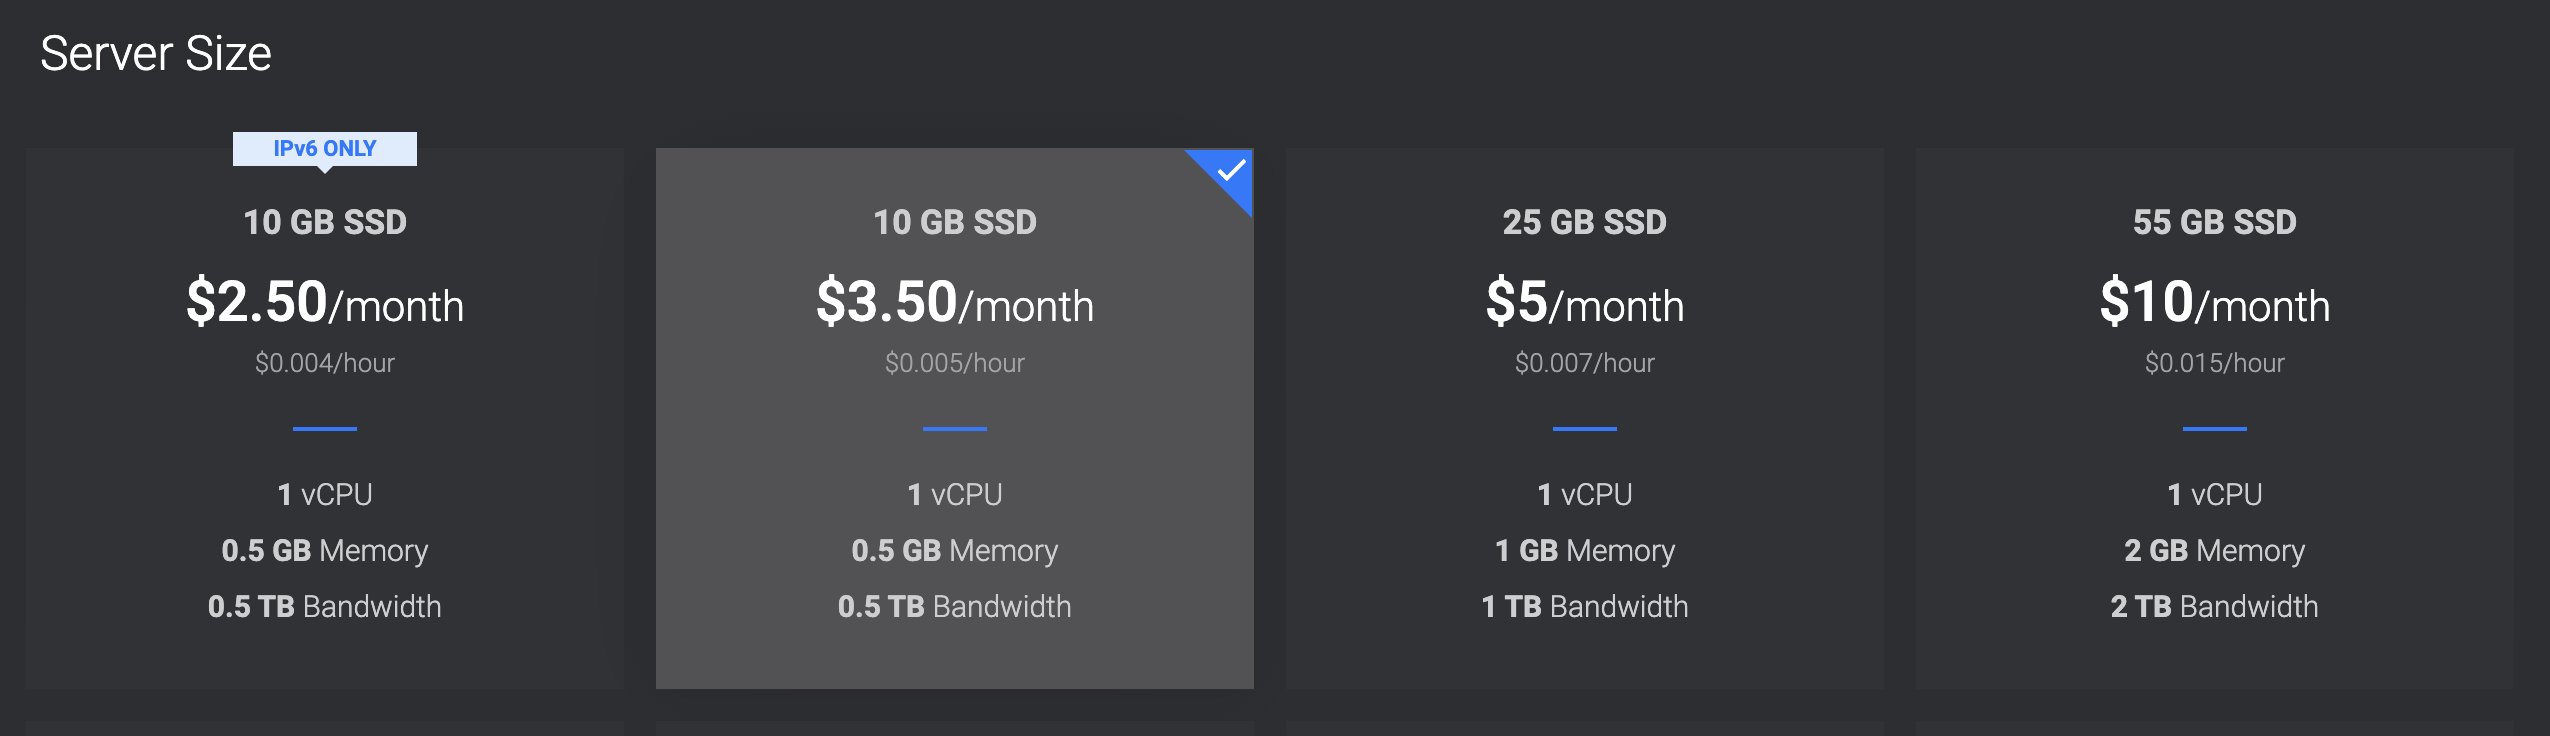Click 0.5 TB Bandwidth in selected plan
Image resolution: width=2550 pixels, height=736 pixels.
tap(954, 606)
